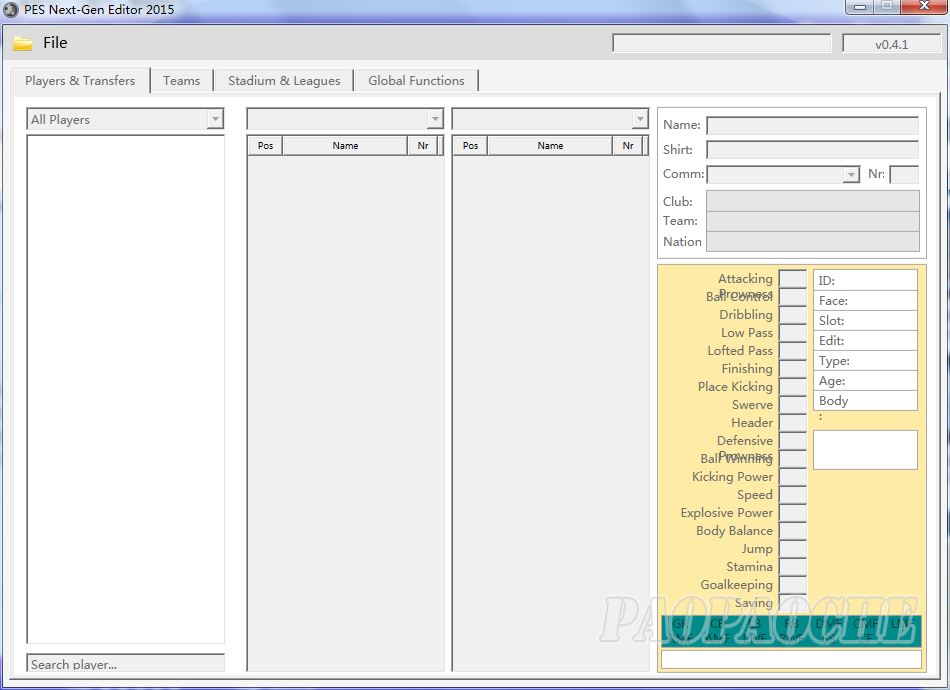Click the Lofted Pass value box

click(x=792, y=351)
